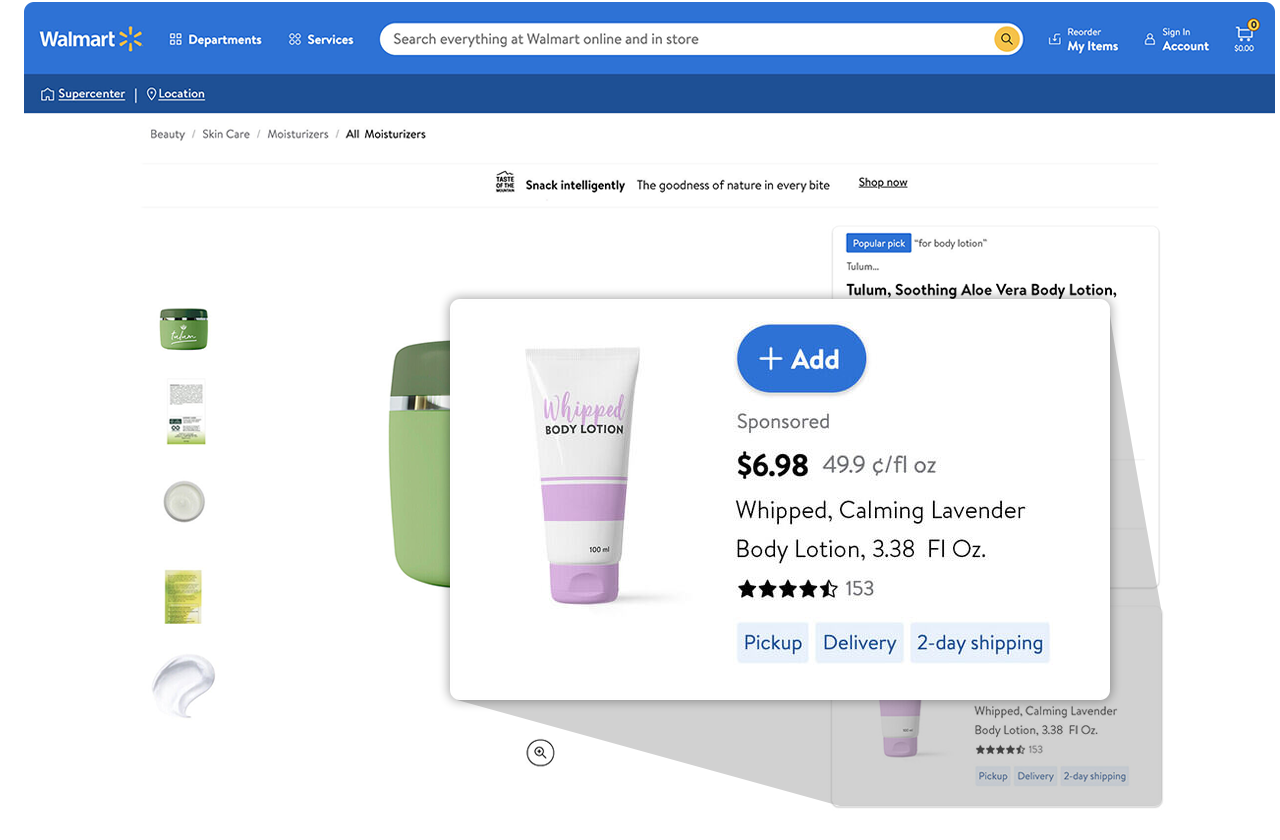Click the zoom magnifier icon below image
This screenshot has width=1280, height=840.
[x=540, y=753]
